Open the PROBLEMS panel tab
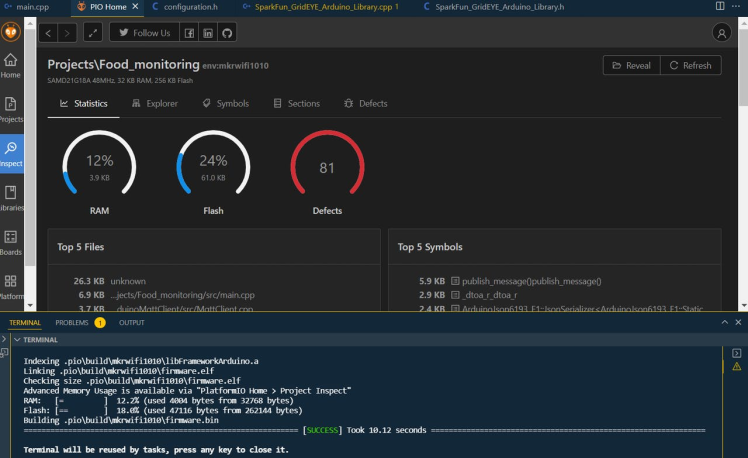The height and width of the screenshot is (458, 748). [x=72, y=323]
